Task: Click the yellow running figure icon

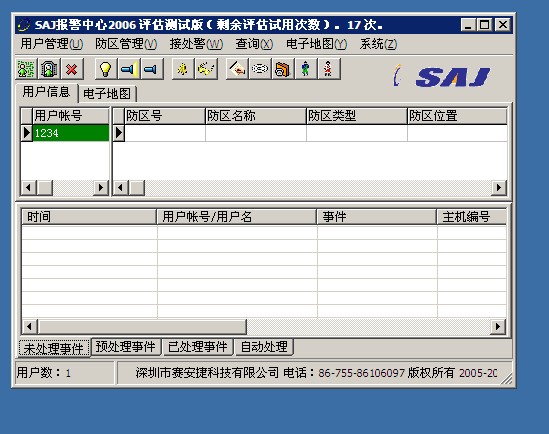Action: pyautogui.click(x=183, y=69)
